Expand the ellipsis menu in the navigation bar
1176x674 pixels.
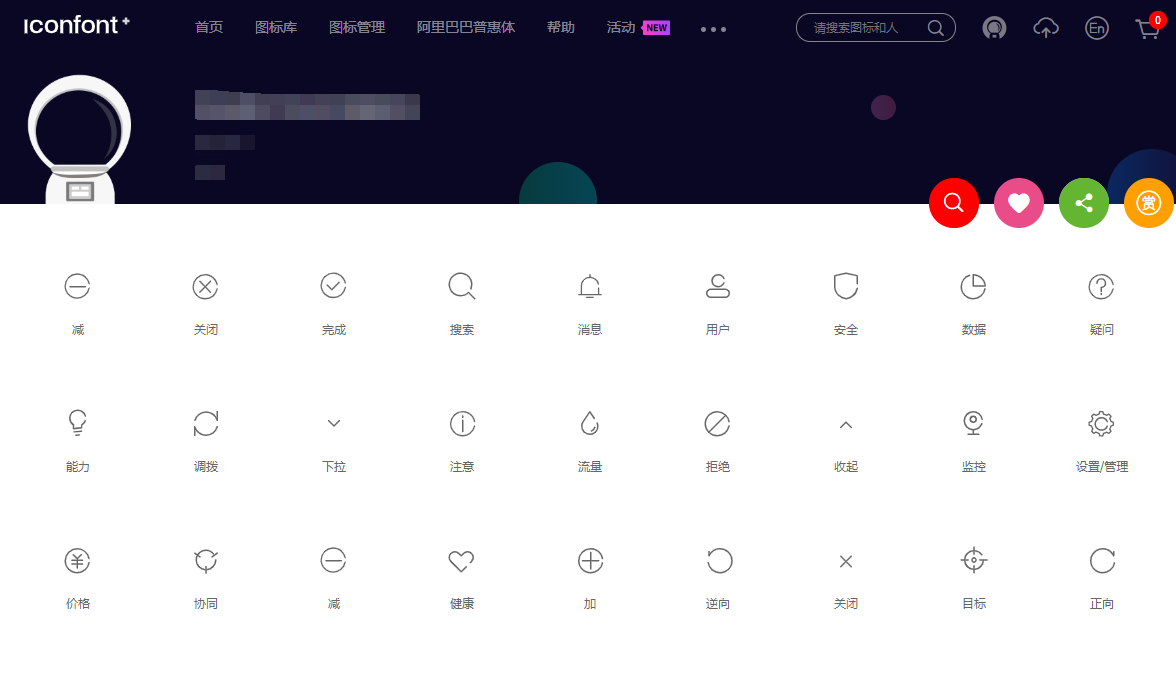(712, 28)
